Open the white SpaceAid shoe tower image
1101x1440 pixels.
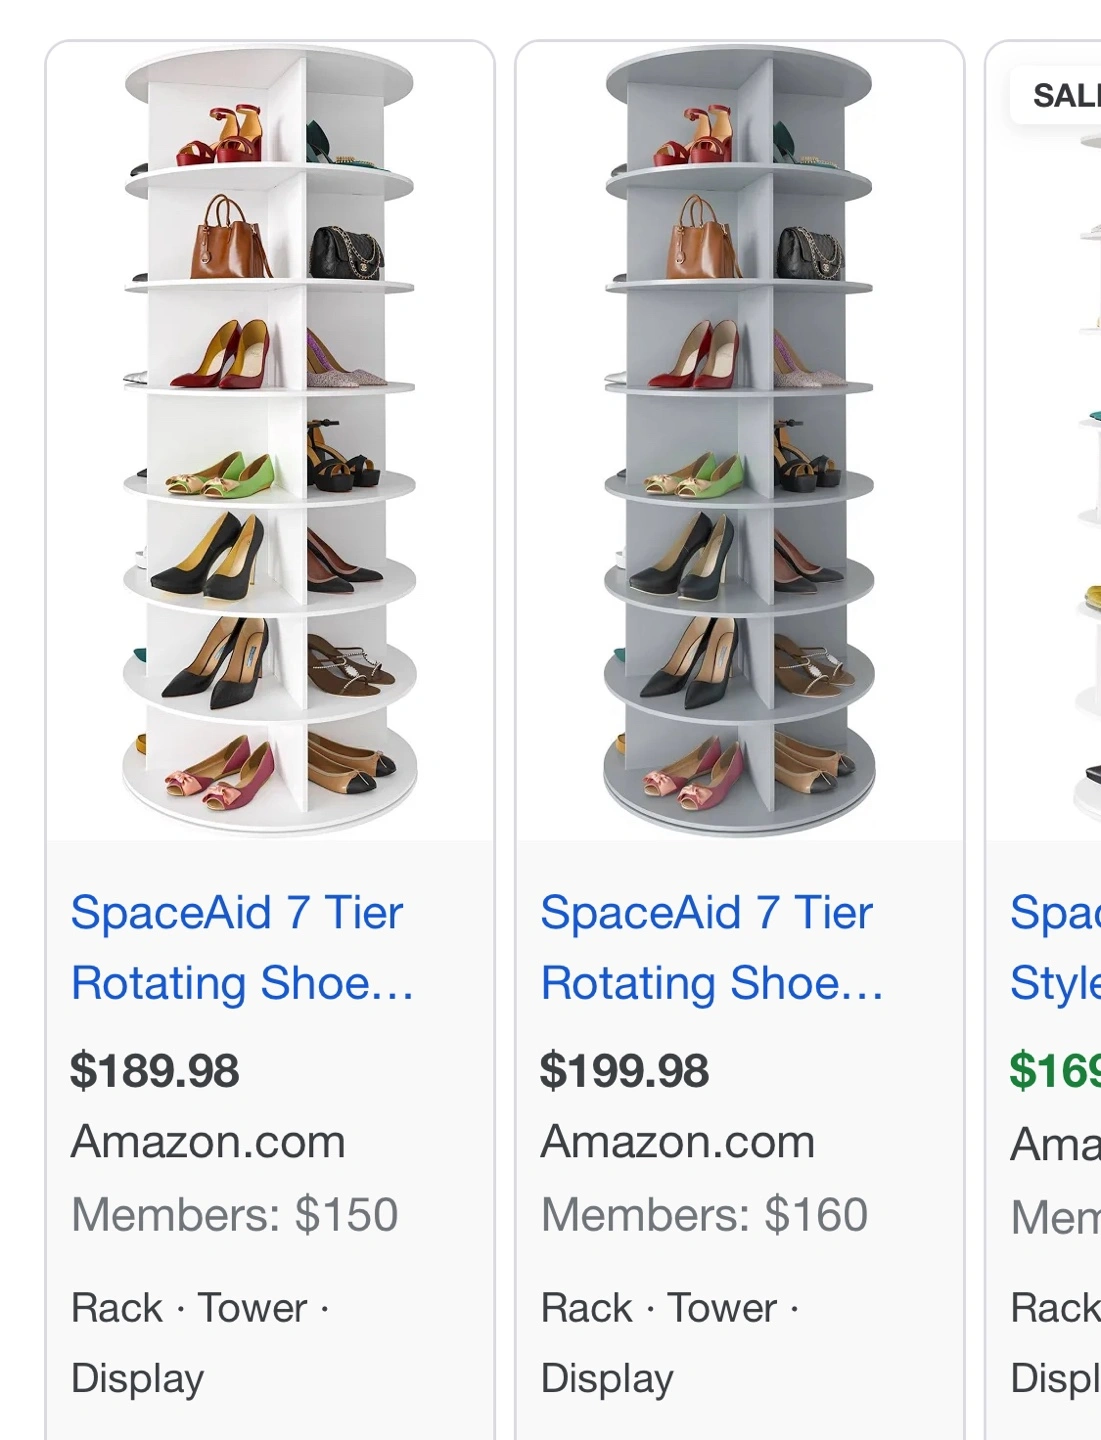pos(269,440)
